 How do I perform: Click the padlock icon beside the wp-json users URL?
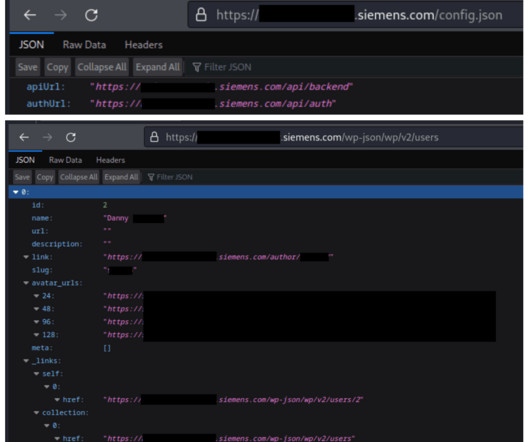(x=154, y=137)
